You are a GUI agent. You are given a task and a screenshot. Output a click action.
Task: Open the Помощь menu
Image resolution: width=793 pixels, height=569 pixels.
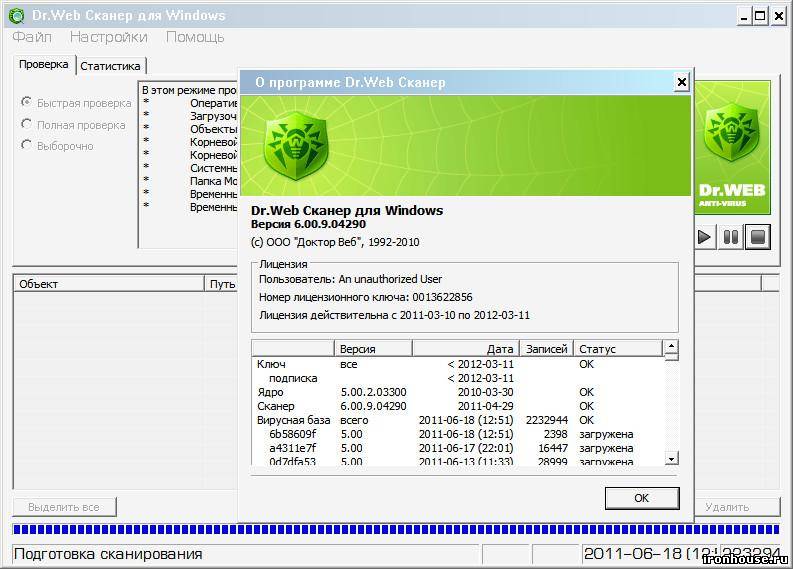(x=195, y=37)
